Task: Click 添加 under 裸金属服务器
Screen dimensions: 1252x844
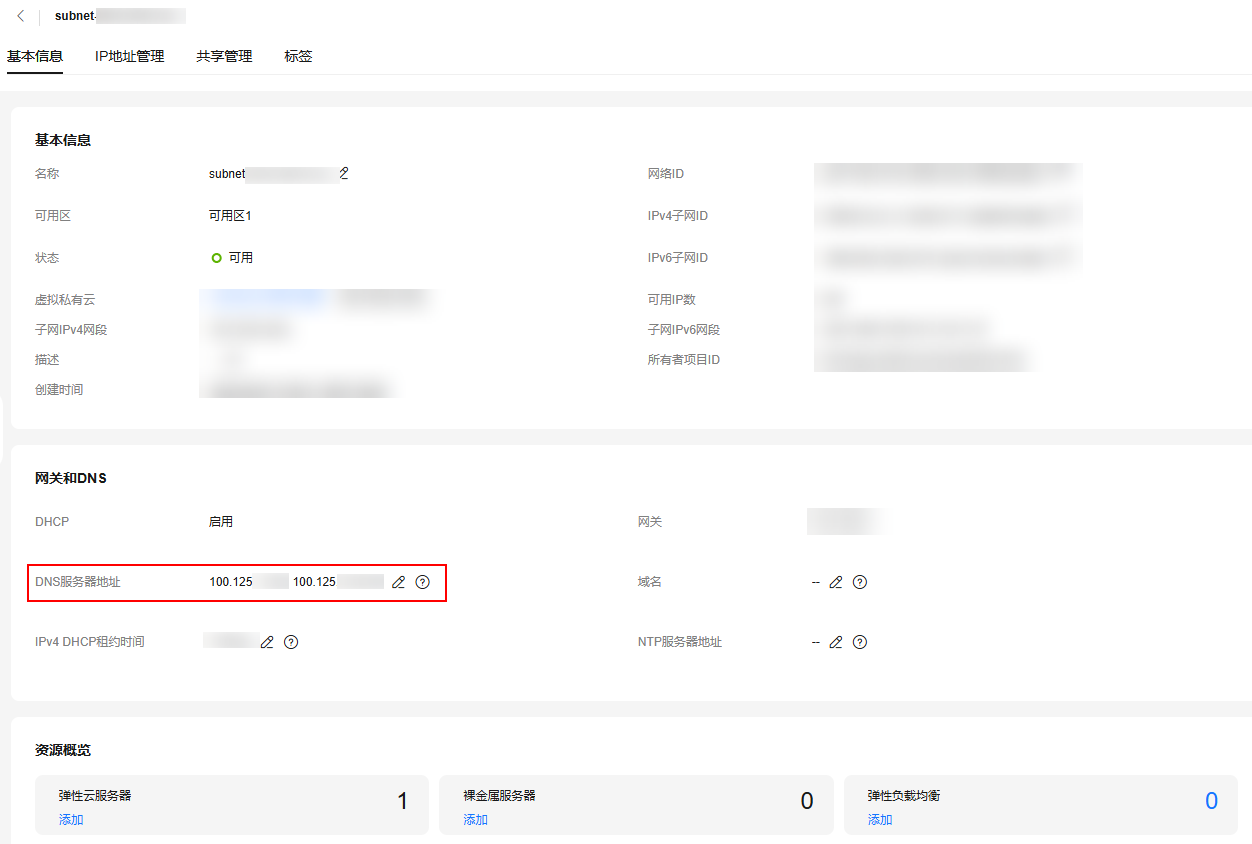Action: 473,819
